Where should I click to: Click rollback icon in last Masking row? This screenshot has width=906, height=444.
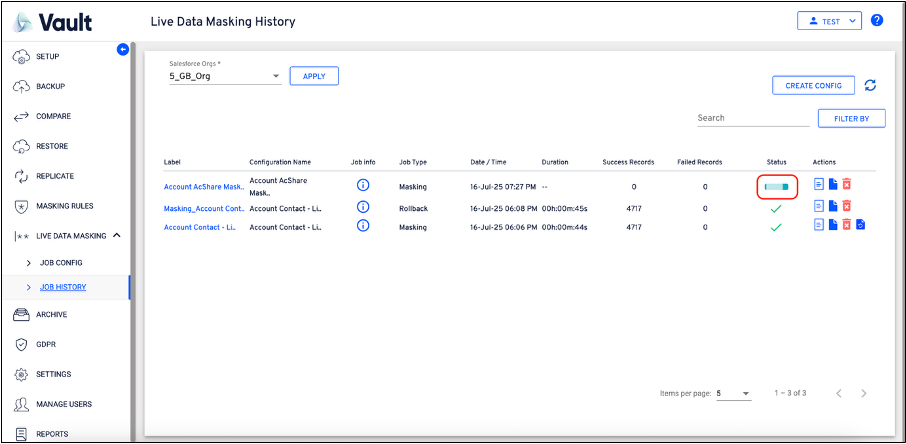(860, 226)
